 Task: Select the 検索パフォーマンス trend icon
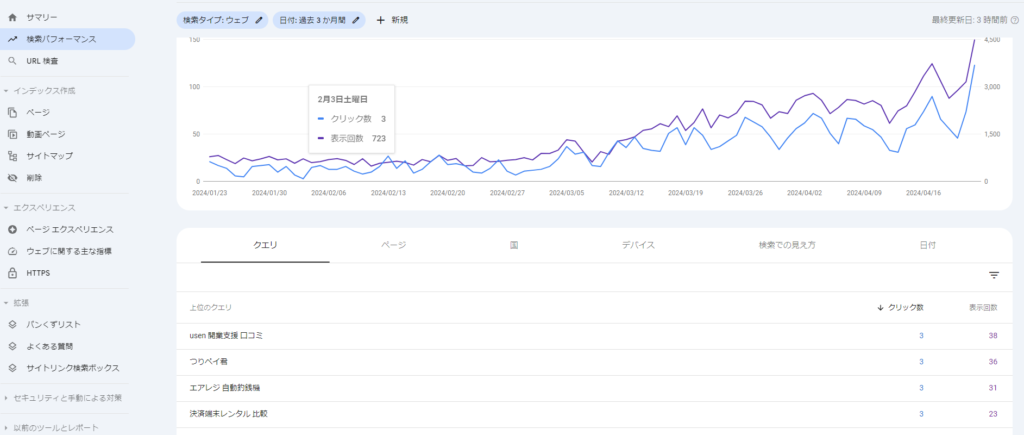pos(12,39)
